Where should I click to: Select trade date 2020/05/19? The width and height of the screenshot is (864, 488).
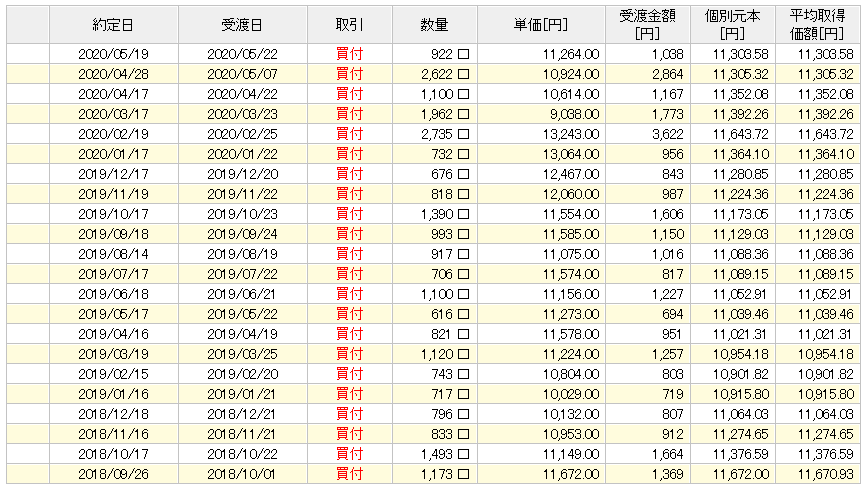point(114,54)
